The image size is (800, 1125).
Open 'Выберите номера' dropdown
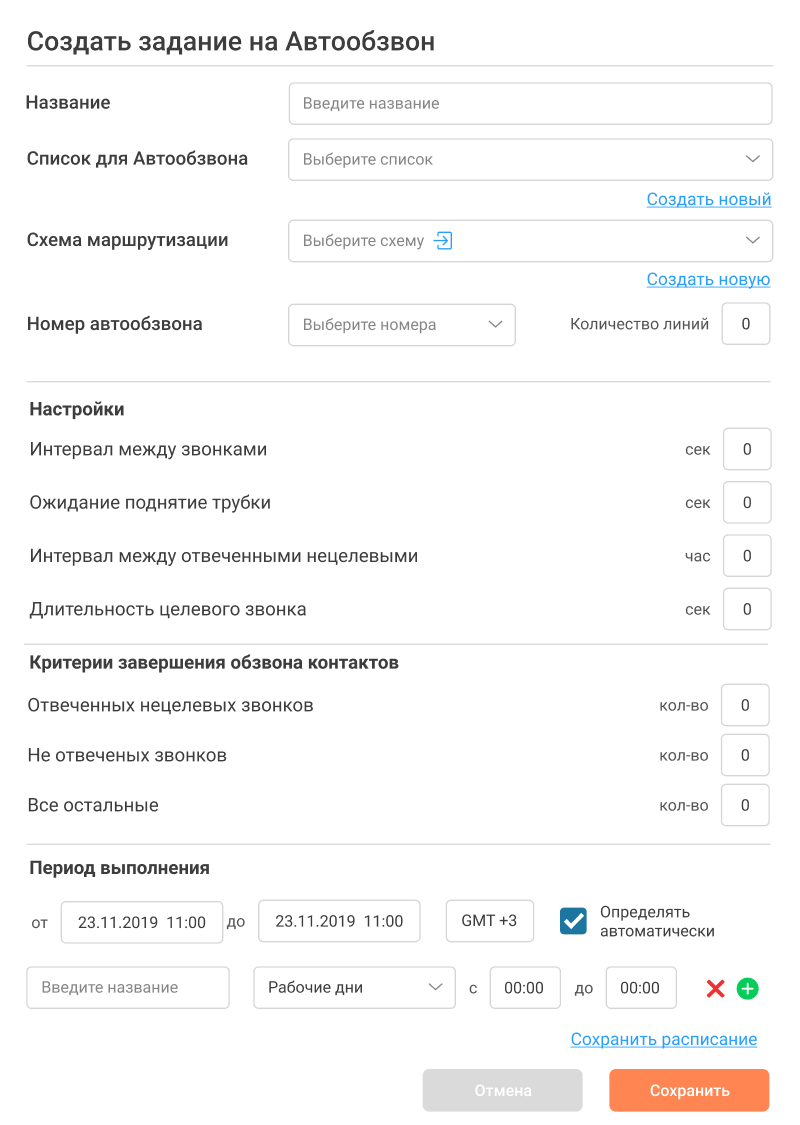[x=402, y=325]
